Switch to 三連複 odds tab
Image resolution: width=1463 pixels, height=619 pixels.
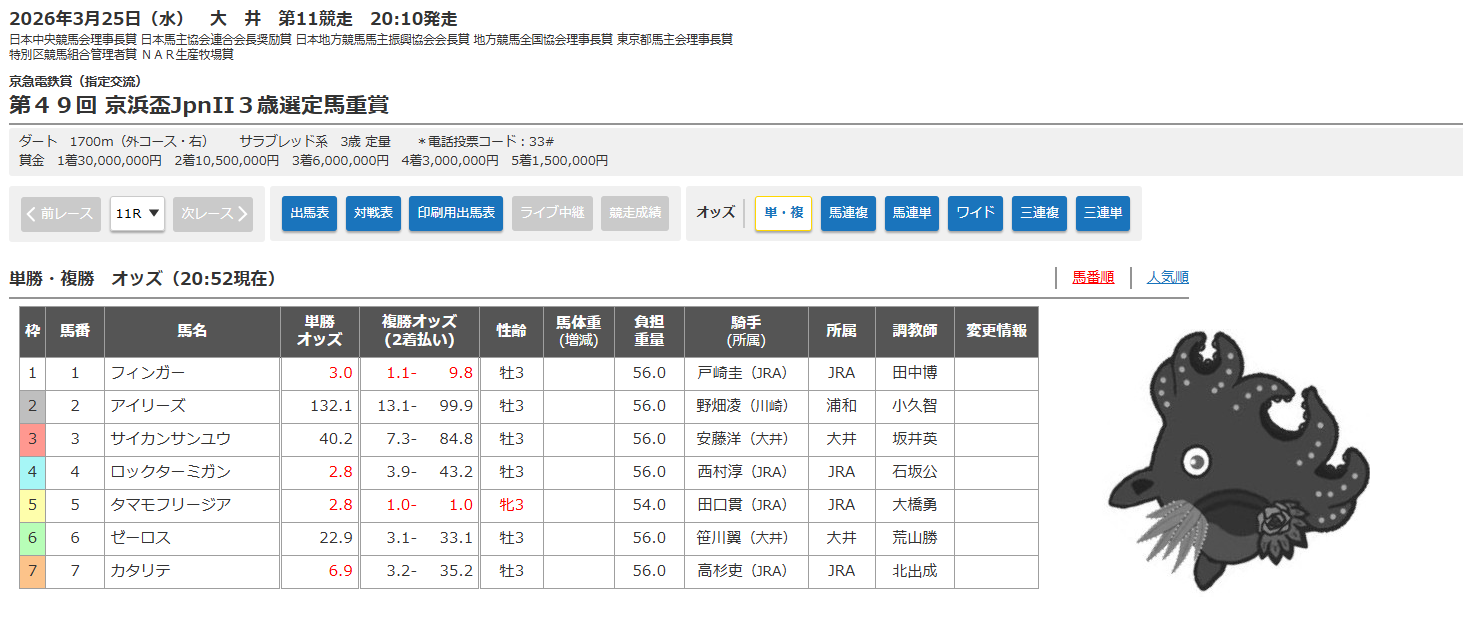click(x=1039, y=213)
